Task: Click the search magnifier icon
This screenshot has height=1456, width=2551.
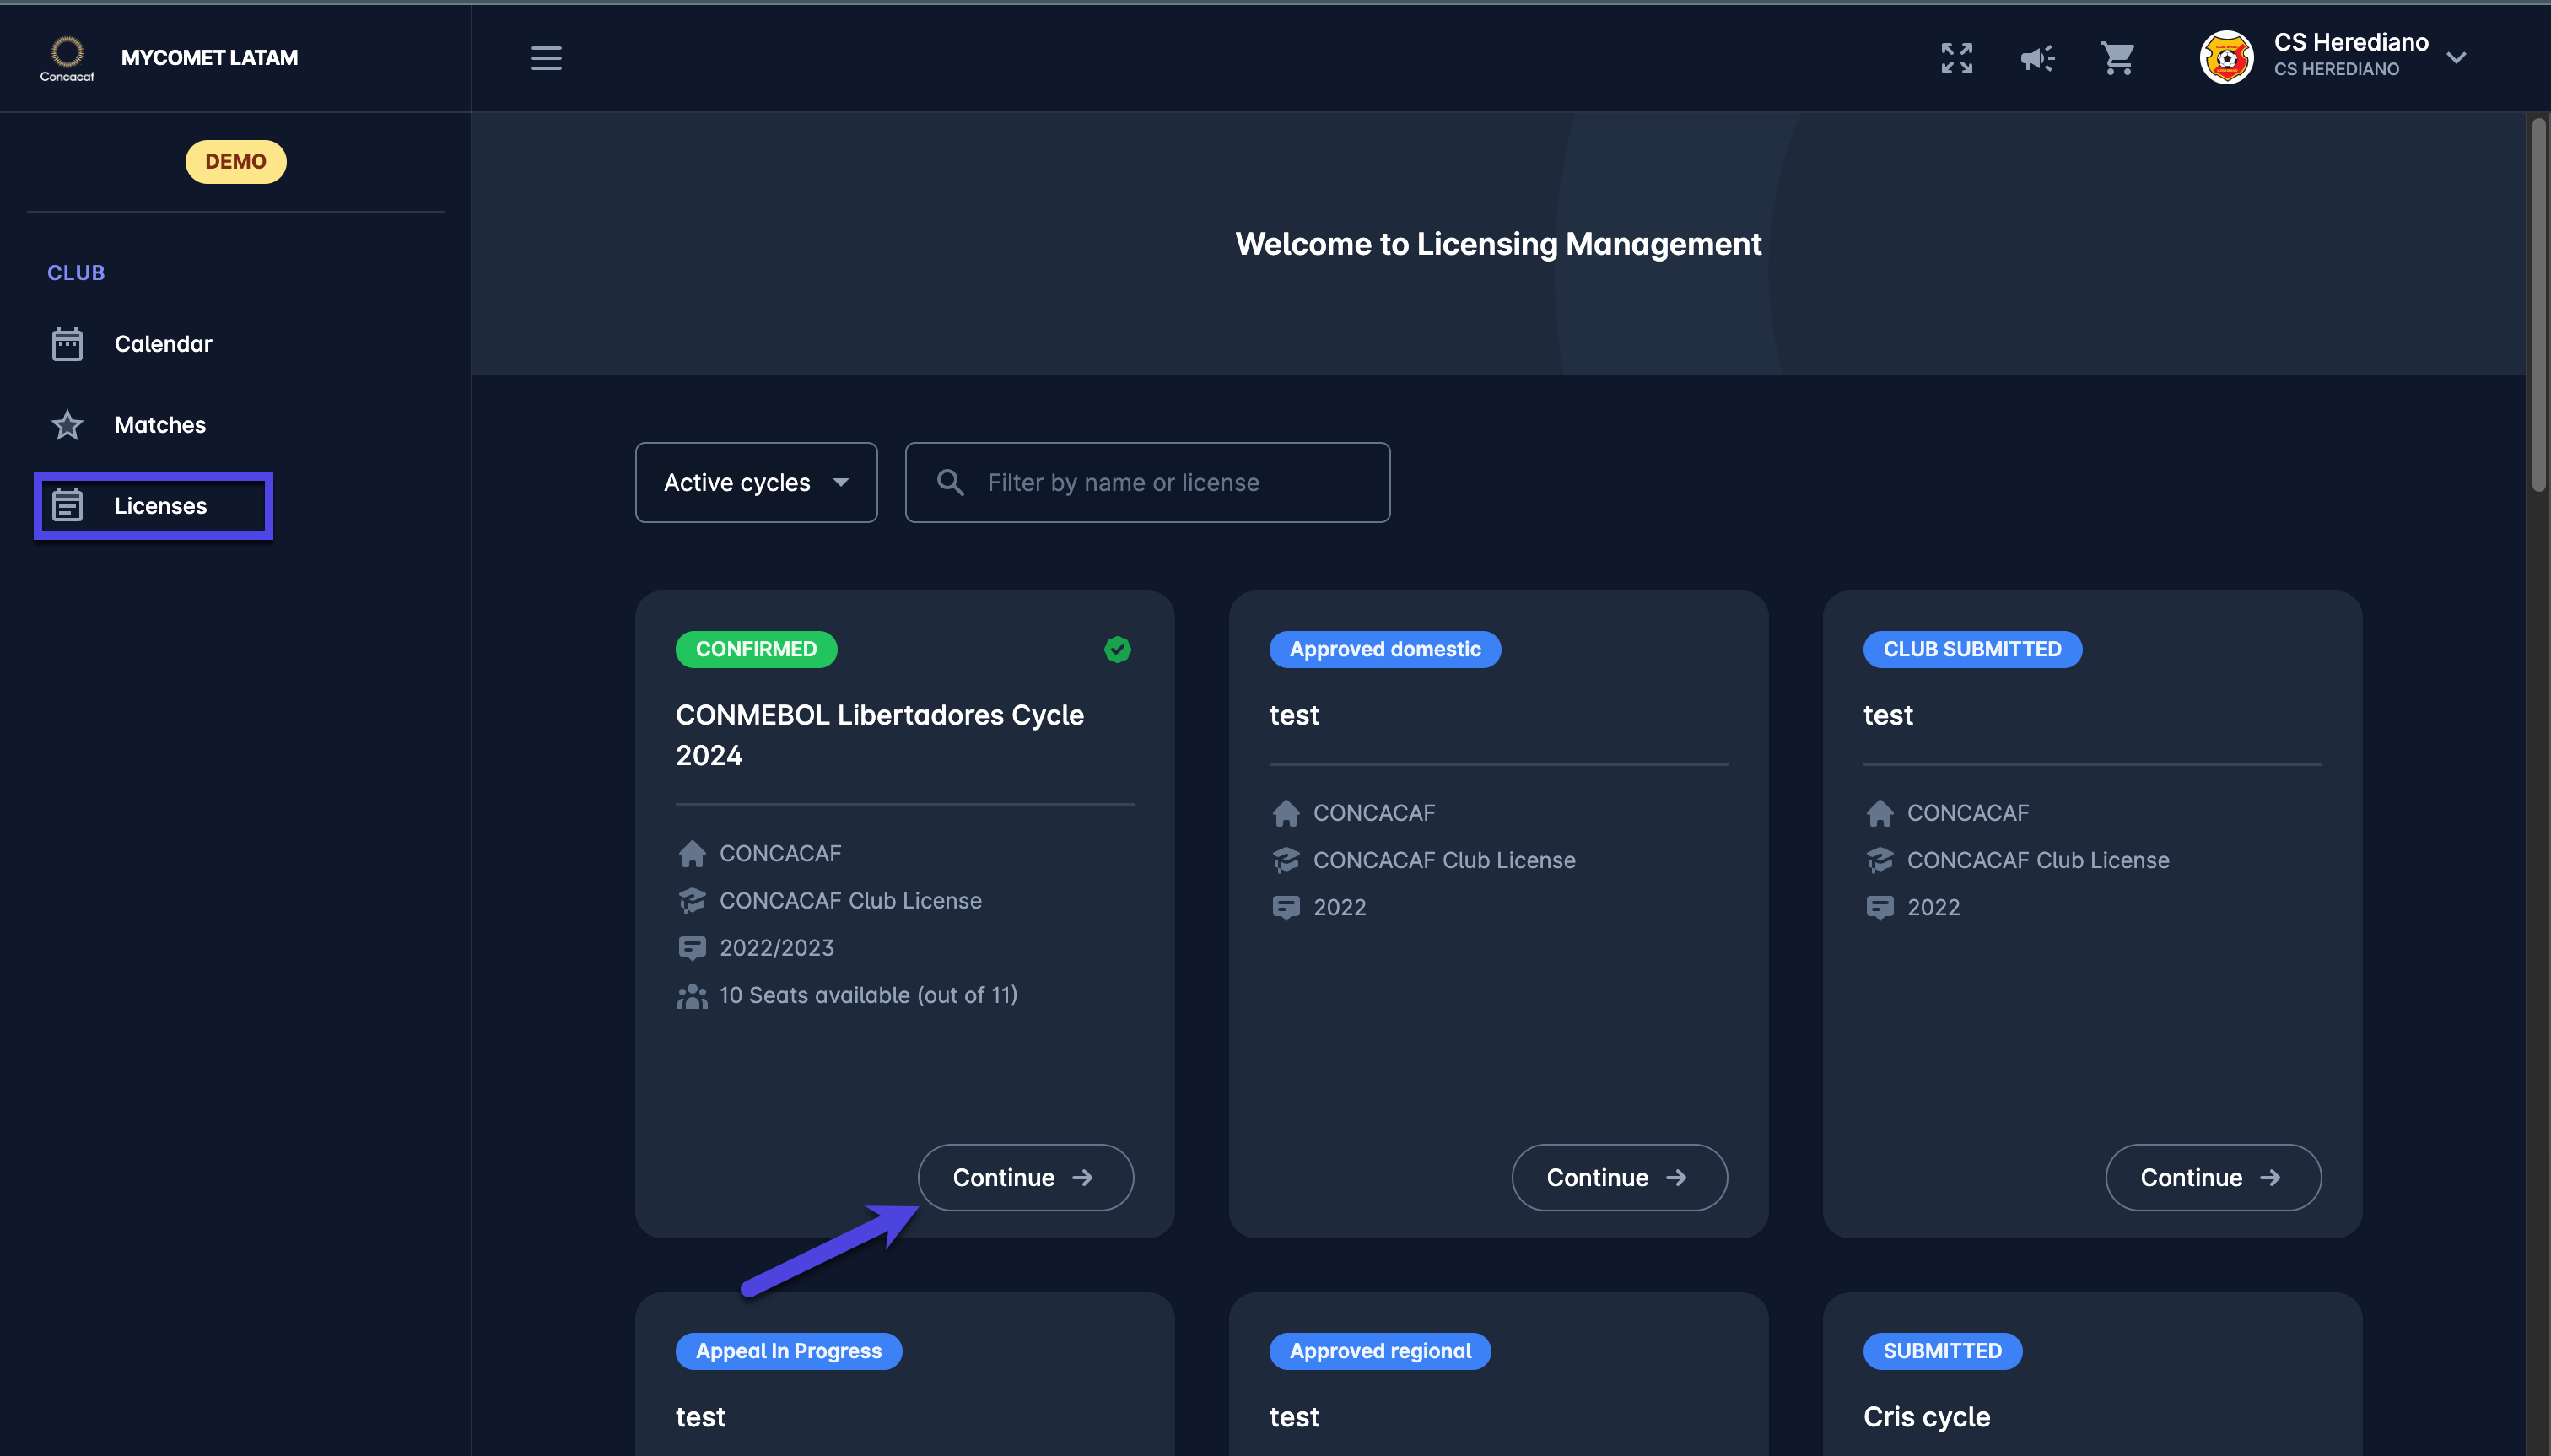Action: tap(950, 483)
